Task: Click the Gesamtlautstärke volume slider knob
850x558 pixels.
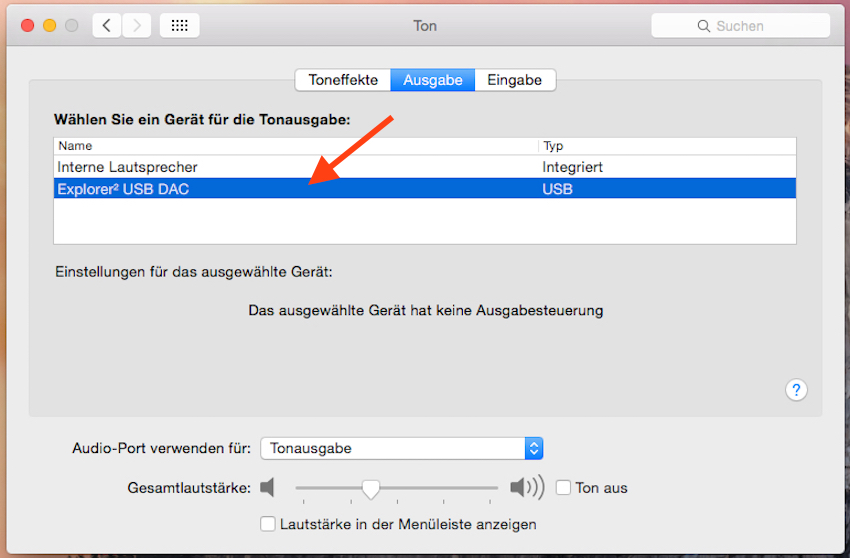Action: pos(371,489)
